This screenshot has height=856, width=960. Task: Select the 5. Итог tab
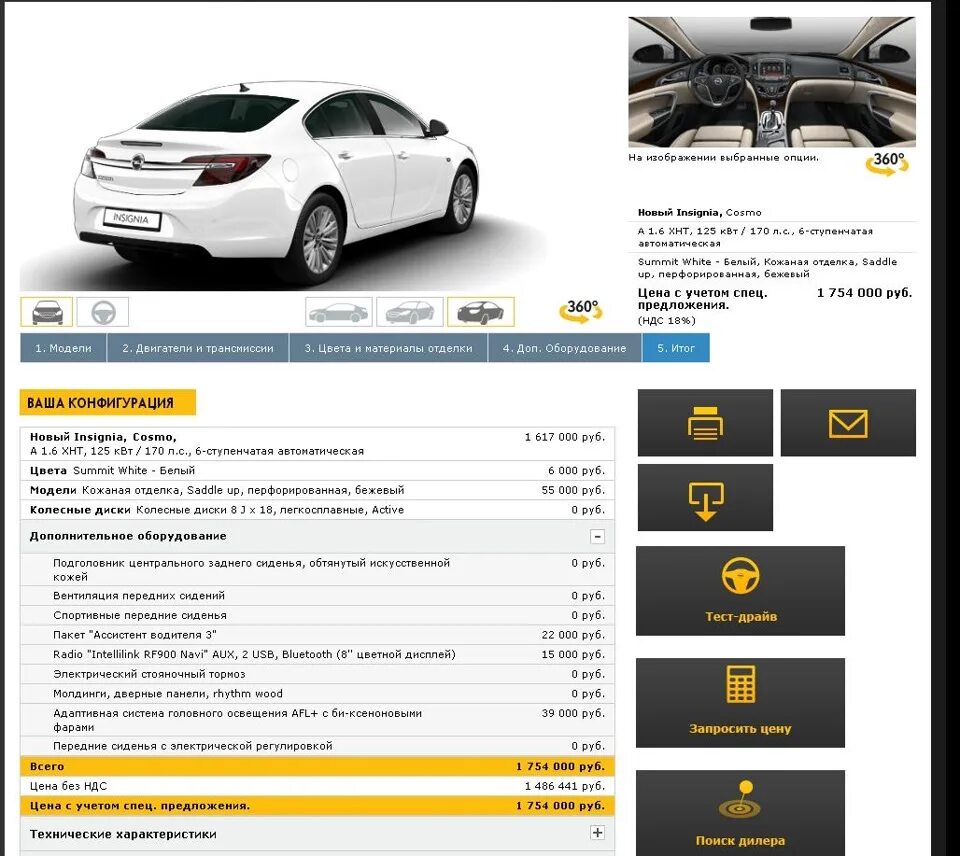click(676, 348)
